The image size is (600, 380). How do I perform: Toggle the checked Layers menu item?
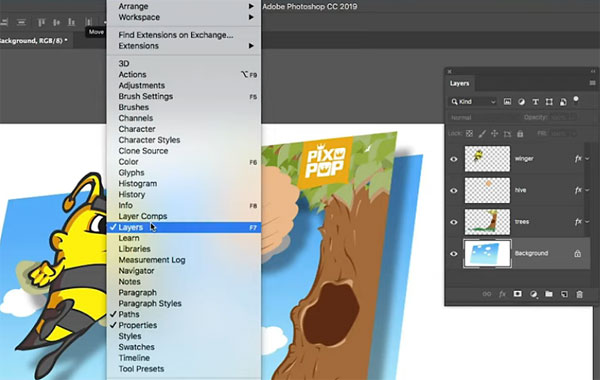coord(184,227)
